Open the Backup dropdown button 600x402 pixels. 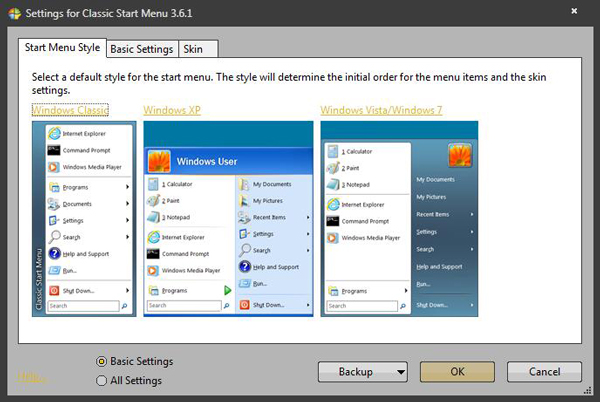coord(363,372)
